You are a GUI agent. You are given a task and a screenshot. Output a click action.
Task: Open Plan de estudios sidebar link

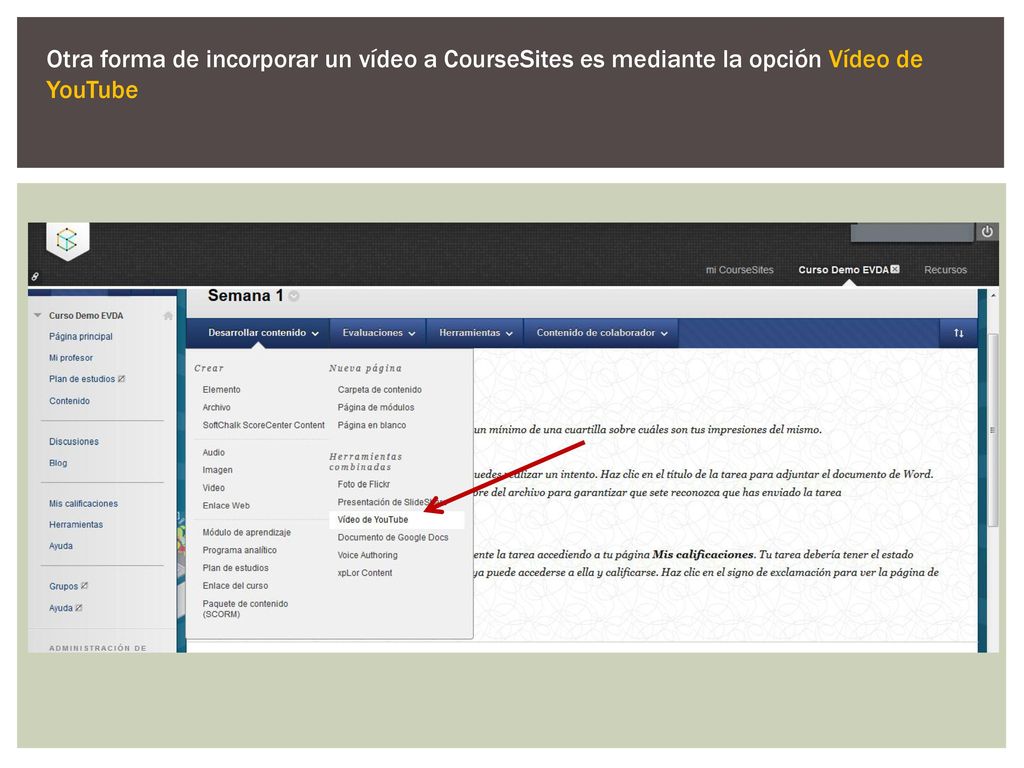[82, 379]
